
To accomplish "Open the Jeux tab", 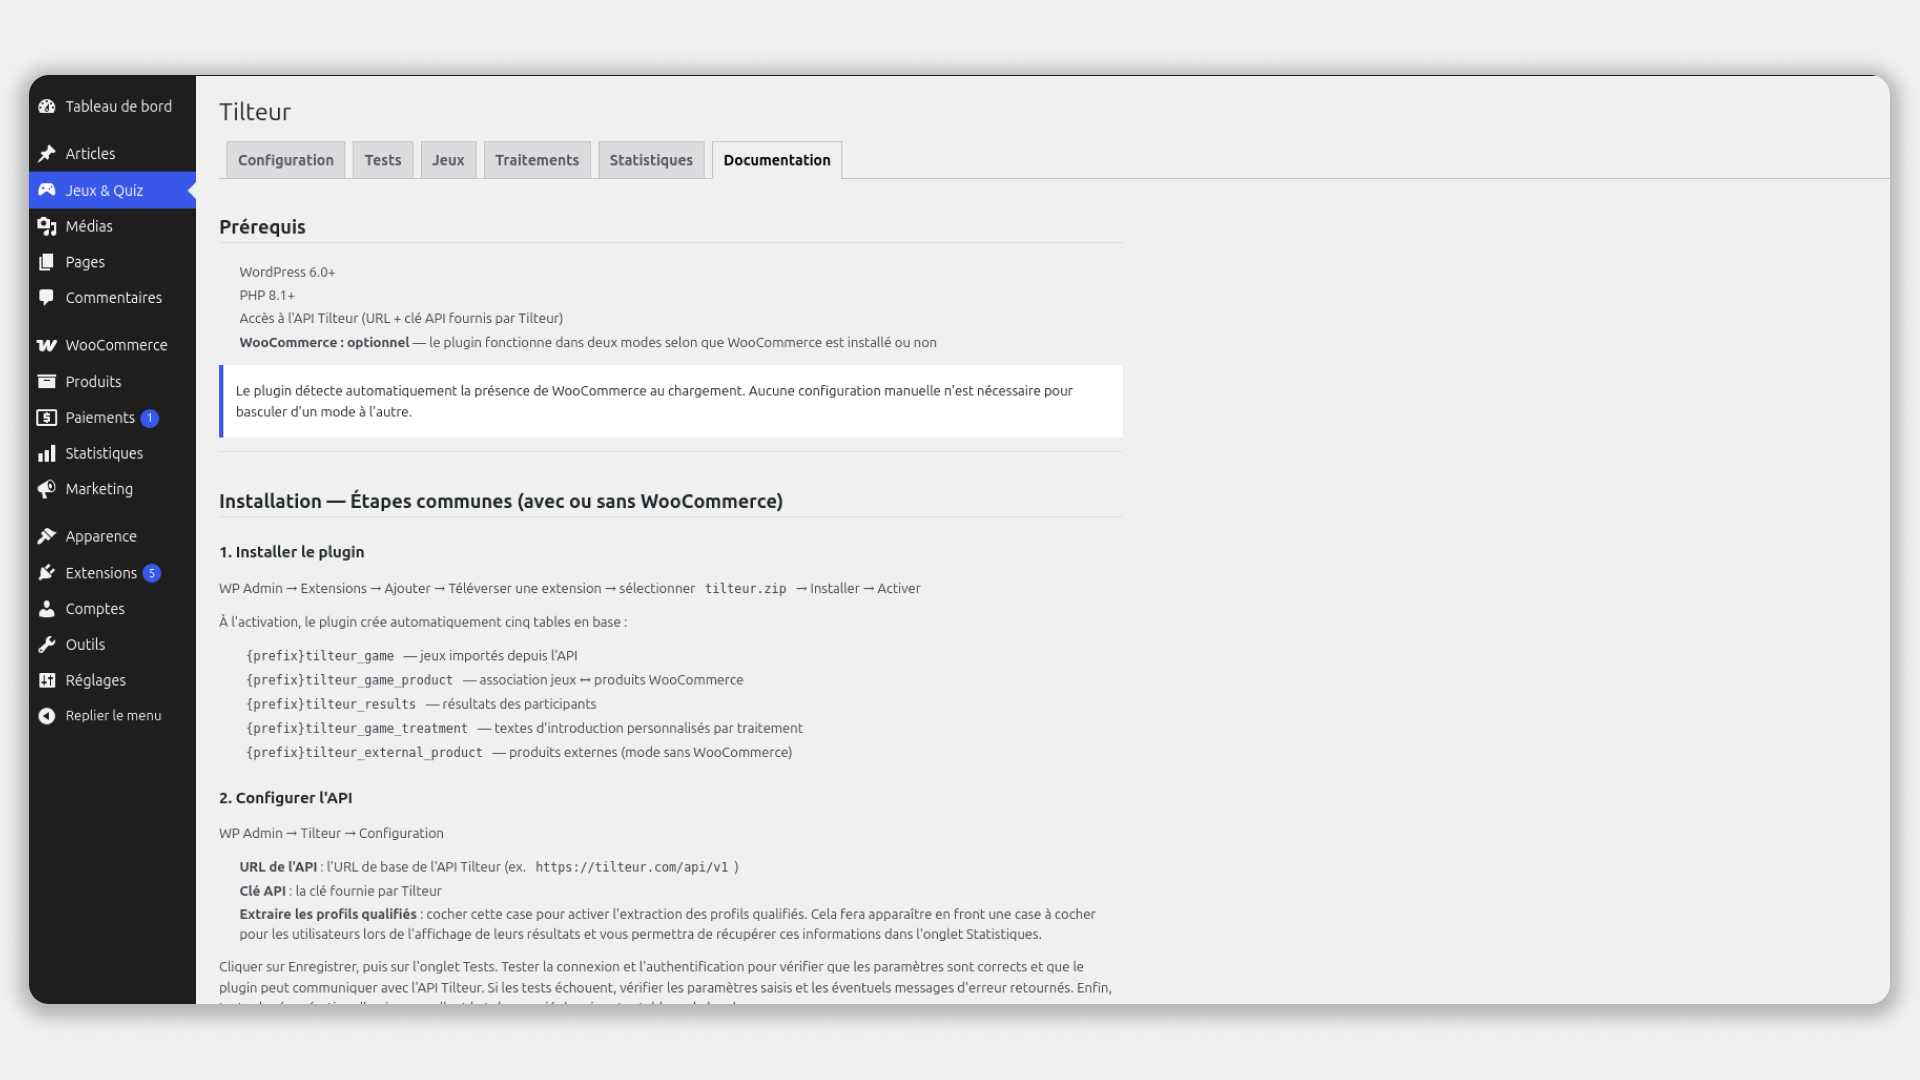I will pos(448,160).
